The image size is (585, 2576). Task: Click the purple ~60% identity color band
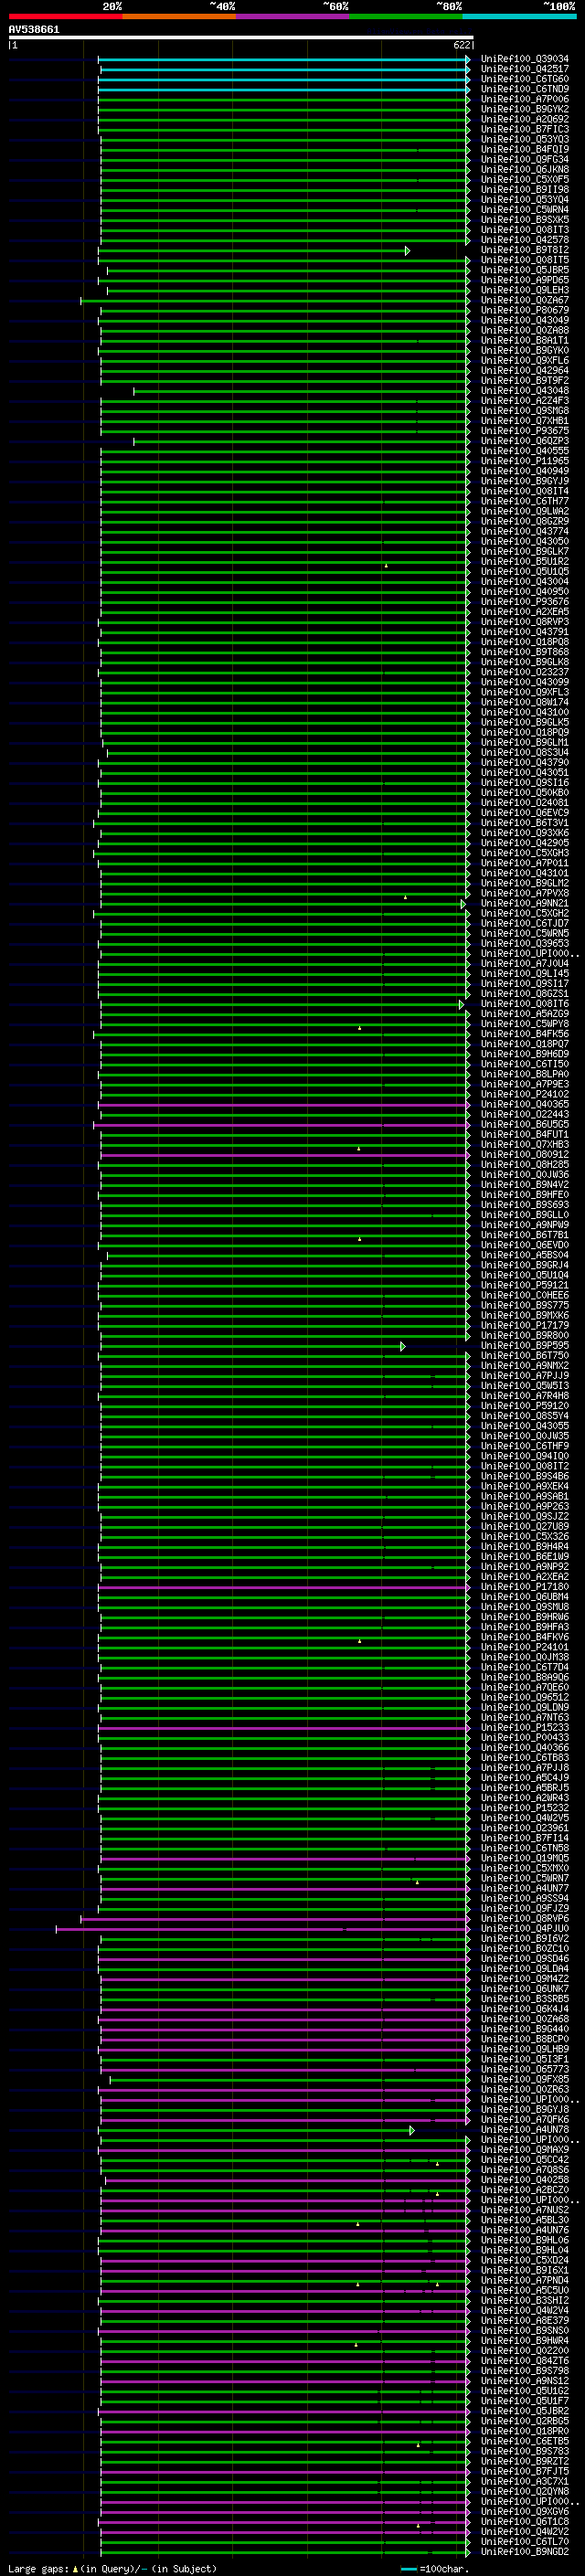click(x=292, y=16)
